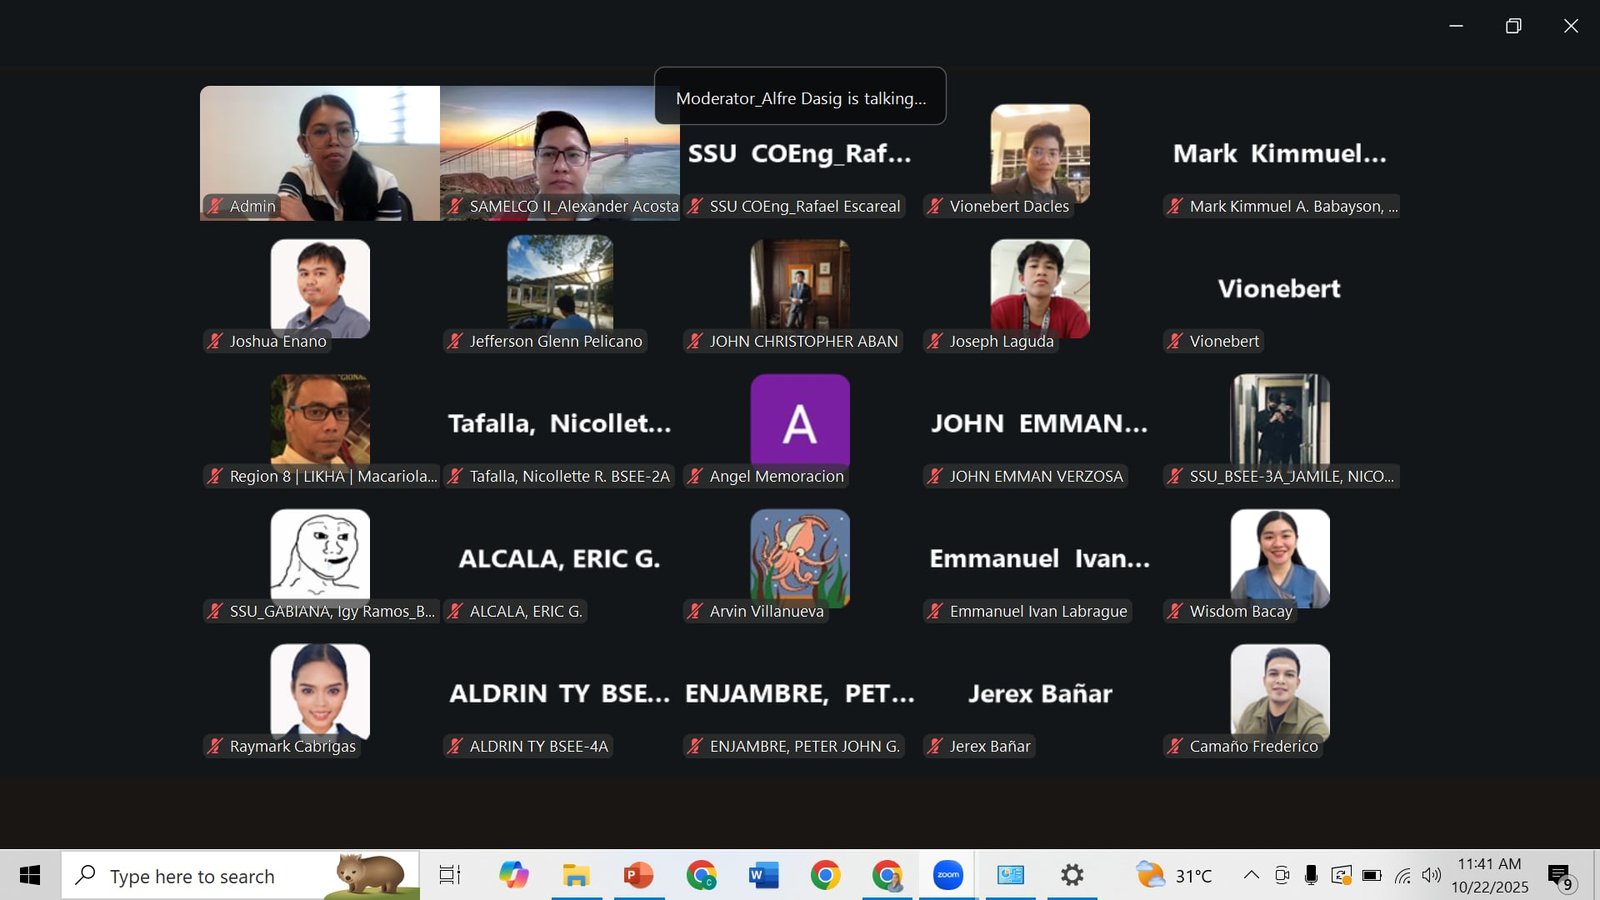
Task: Open the notification center icon
Action: pyautogui.click(x=1560, y=876)
